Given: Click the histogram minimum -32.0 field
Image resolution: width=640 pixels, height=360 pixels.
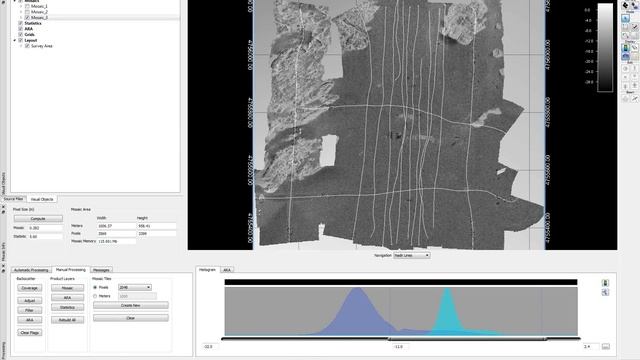Looking at the screenshot, I should click(210, 347).
